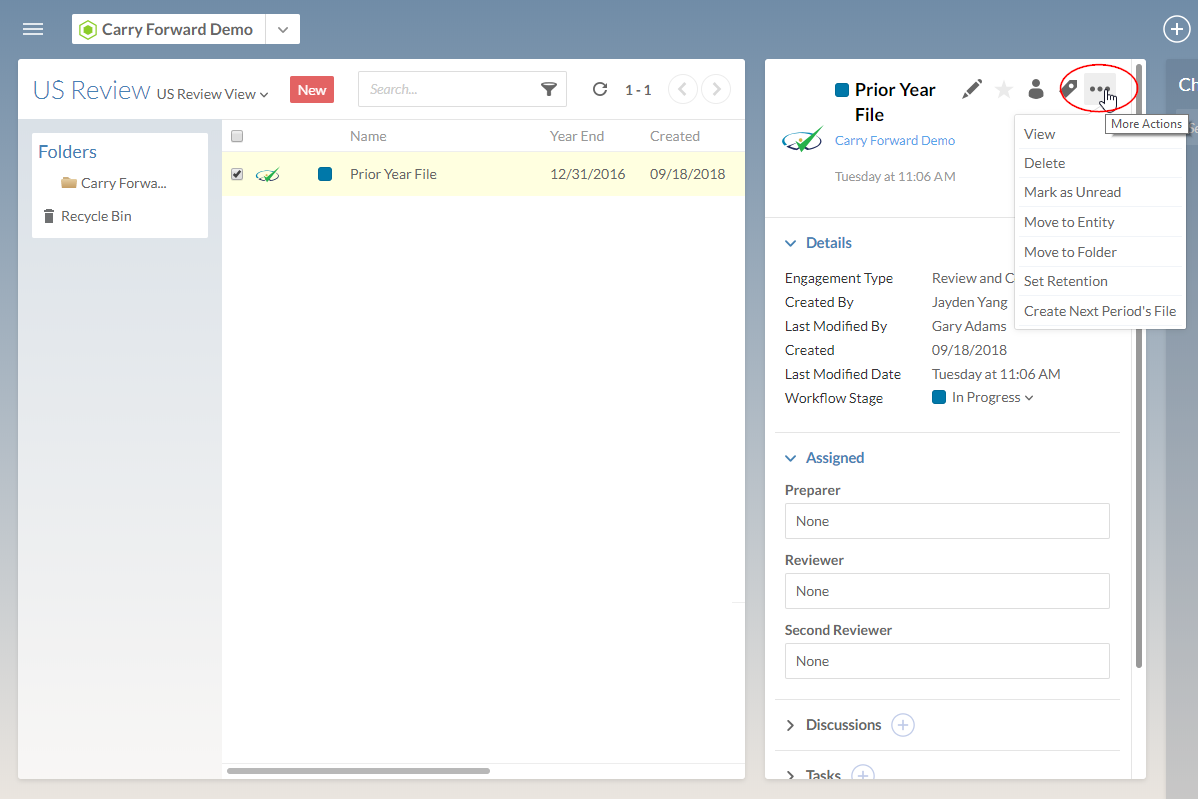Toggle the select-all checkbox in header
This screenshot has width=1198, height=799.
(x=237, y=136)
